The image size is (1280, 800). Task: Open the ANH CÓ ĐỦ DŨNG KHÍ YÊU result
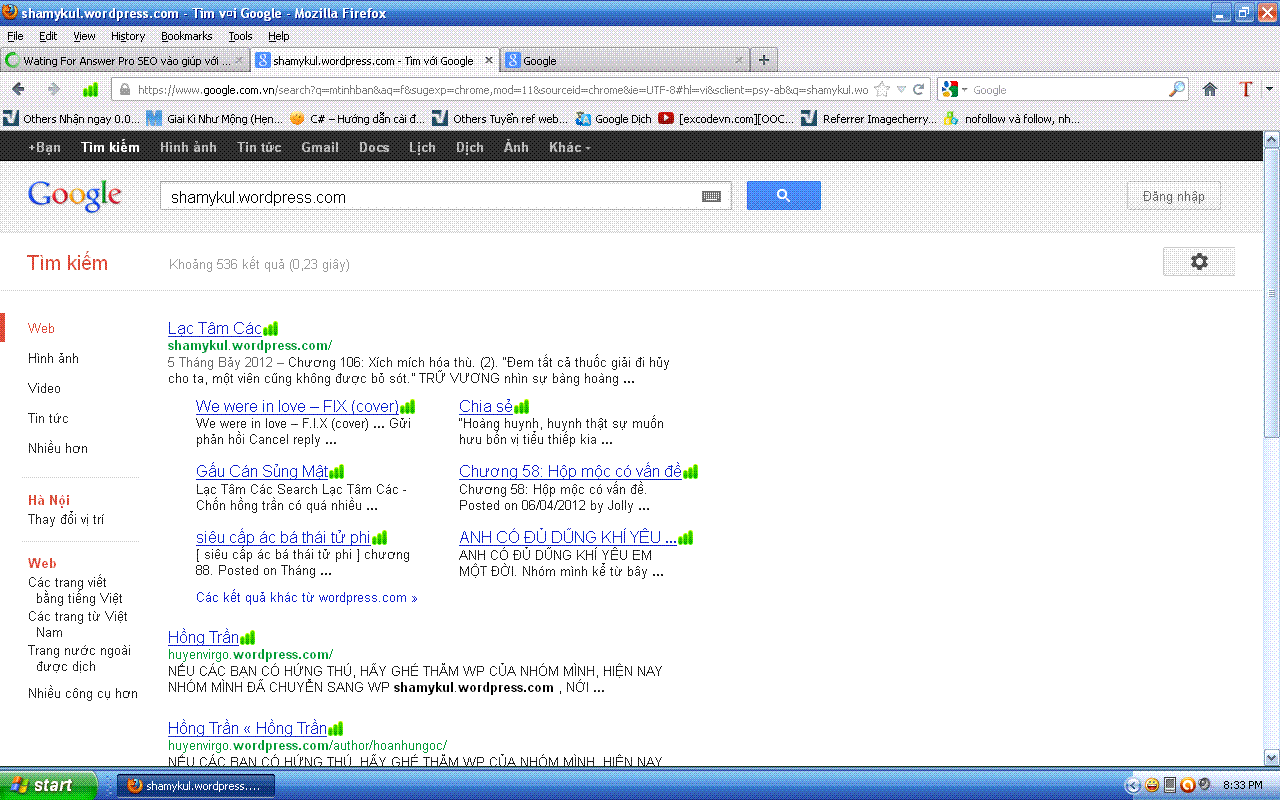click(568, 537)
